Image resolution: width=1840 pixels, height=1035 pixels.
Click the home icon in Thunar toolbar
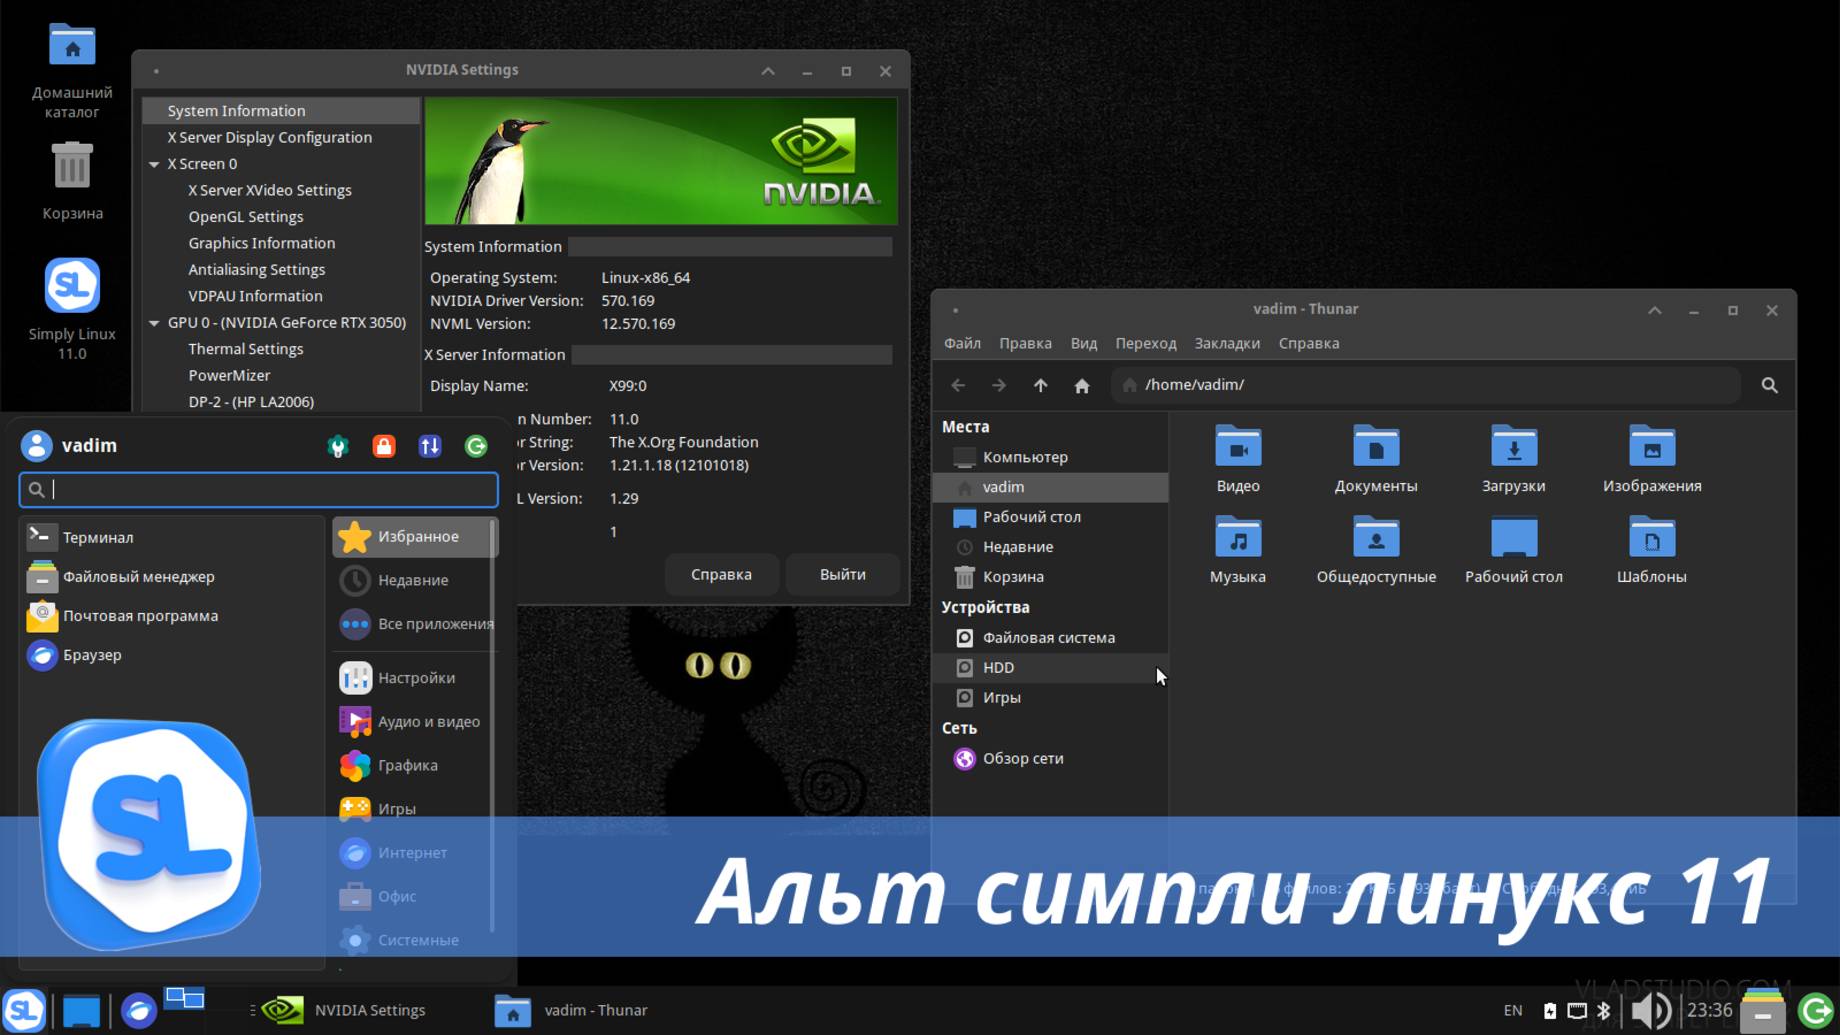1081,385
